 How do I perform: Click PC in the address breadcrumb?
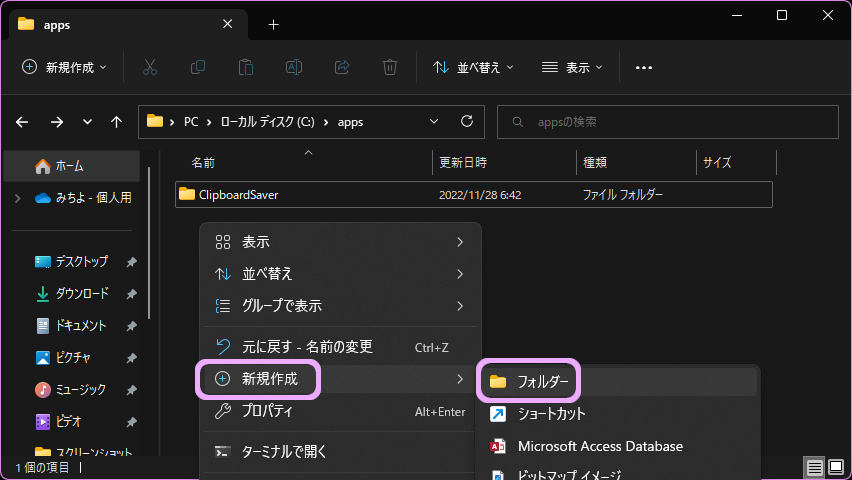(191, 122)
